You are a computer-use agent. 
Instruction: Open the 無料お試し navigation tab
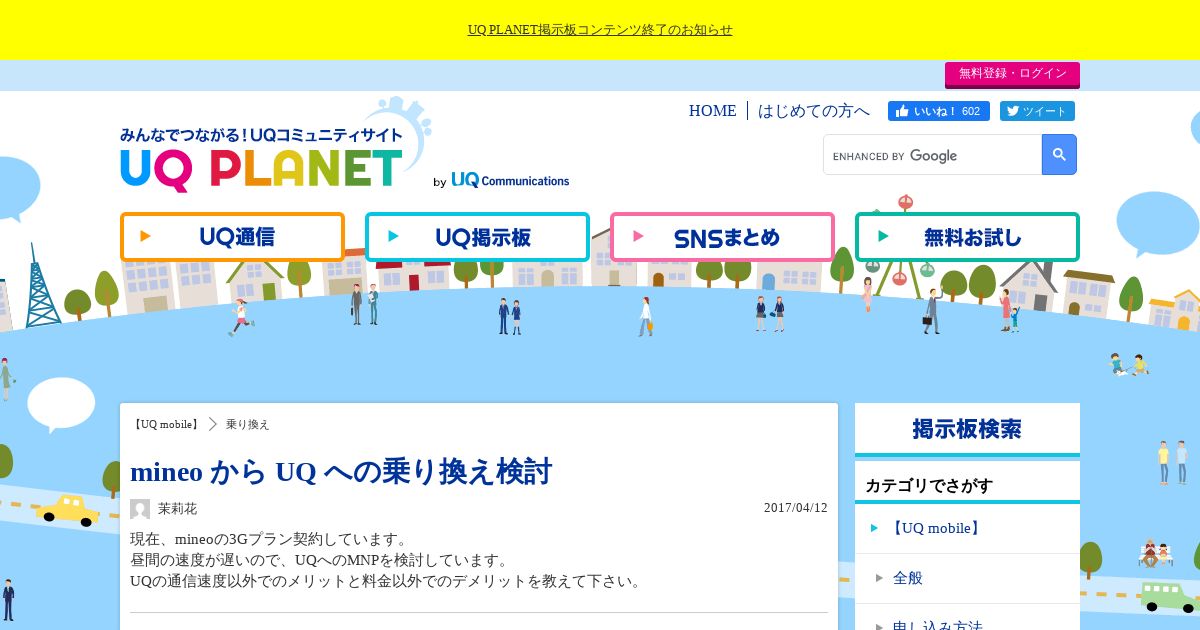click(x=967, y=237)
